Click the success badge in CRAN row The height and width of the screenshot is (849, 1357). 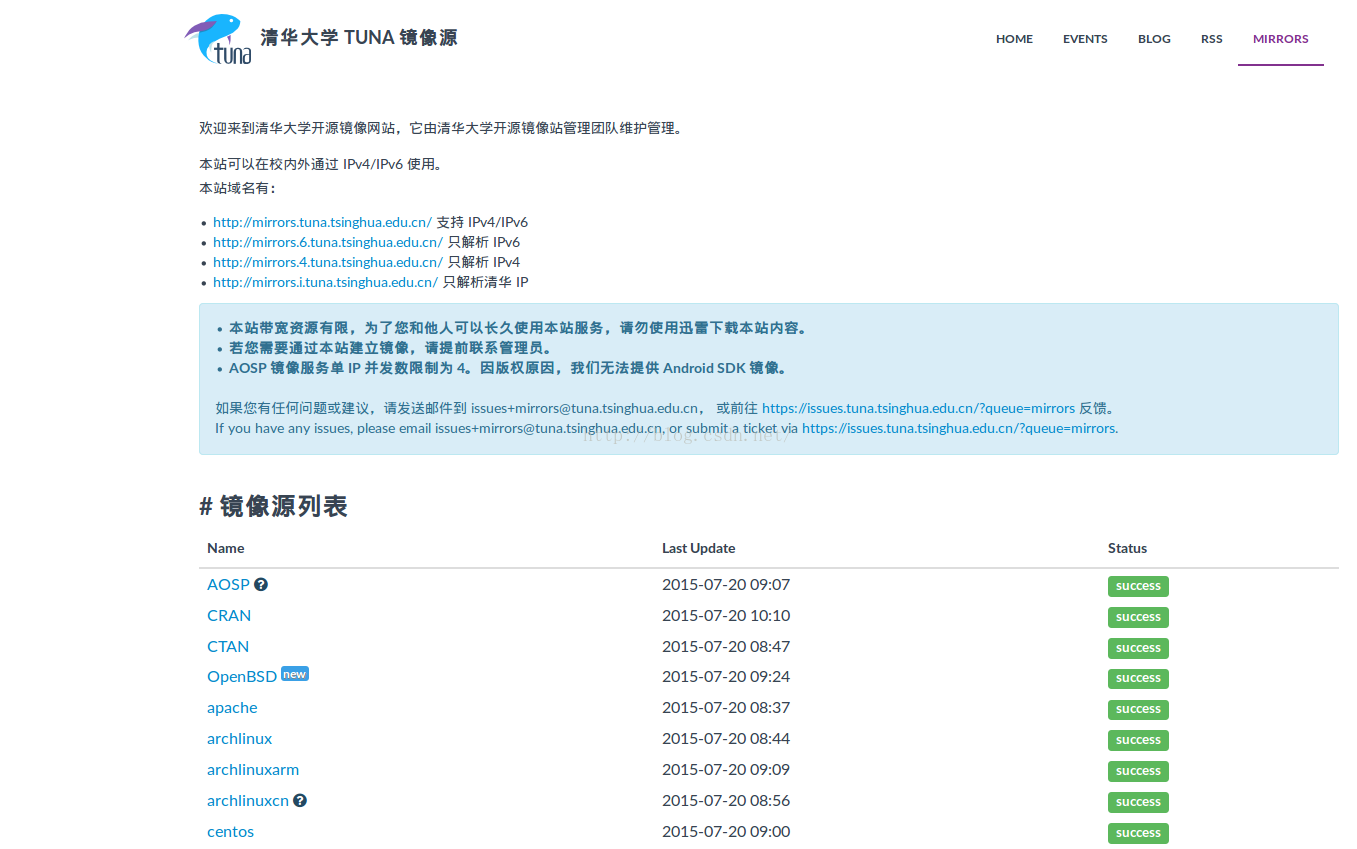point(1138,617)
